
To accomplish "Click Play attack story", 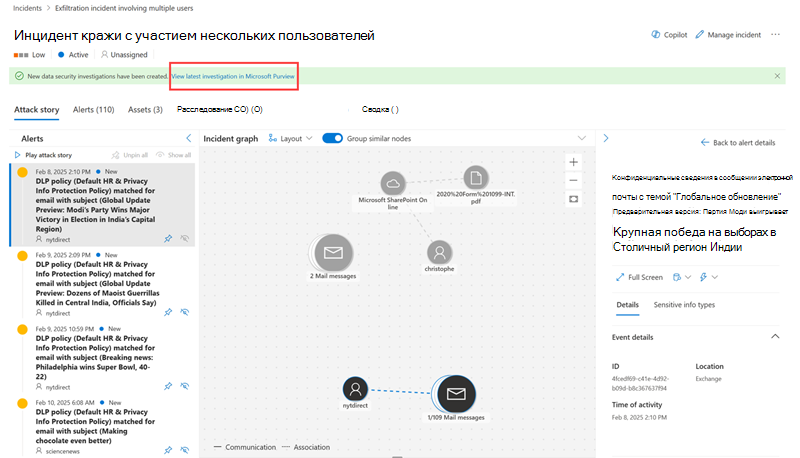I will [x=43, y=155].
